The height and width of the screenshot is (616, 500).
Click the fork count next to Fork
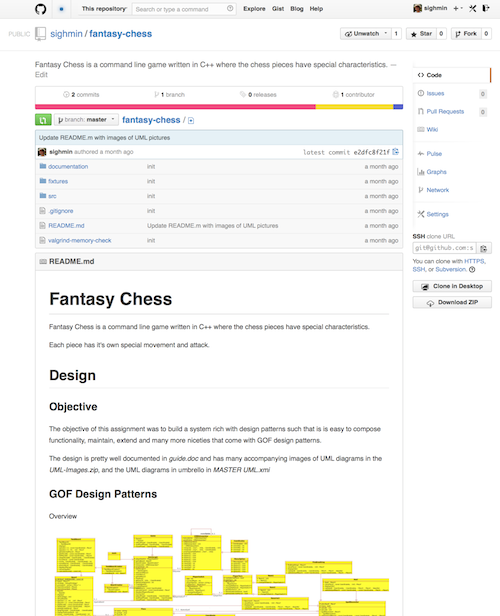(486, 34)
